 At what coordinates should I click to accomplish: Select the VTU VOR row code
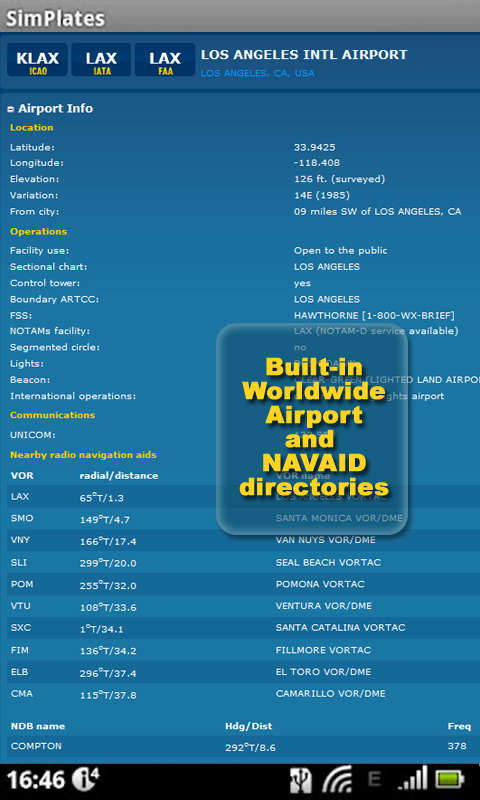tap(20, 606)
